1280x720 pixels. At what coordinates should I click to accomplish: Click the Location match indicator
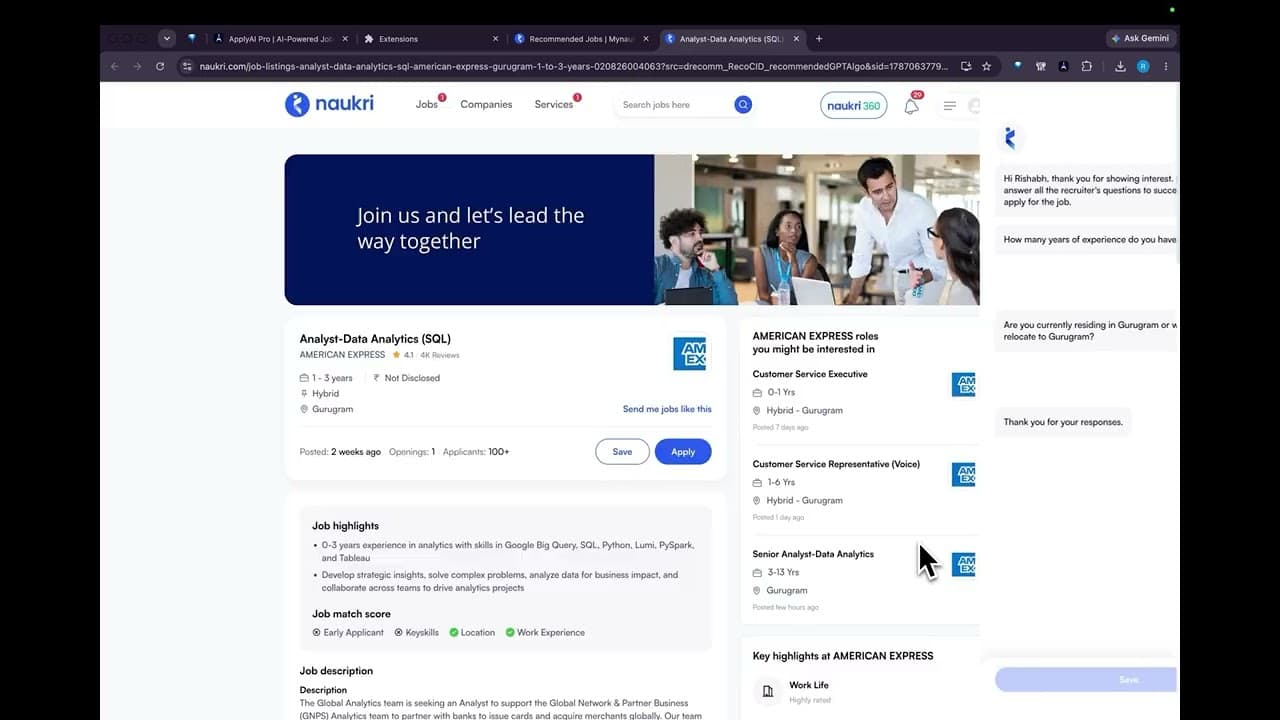point(472,633)
